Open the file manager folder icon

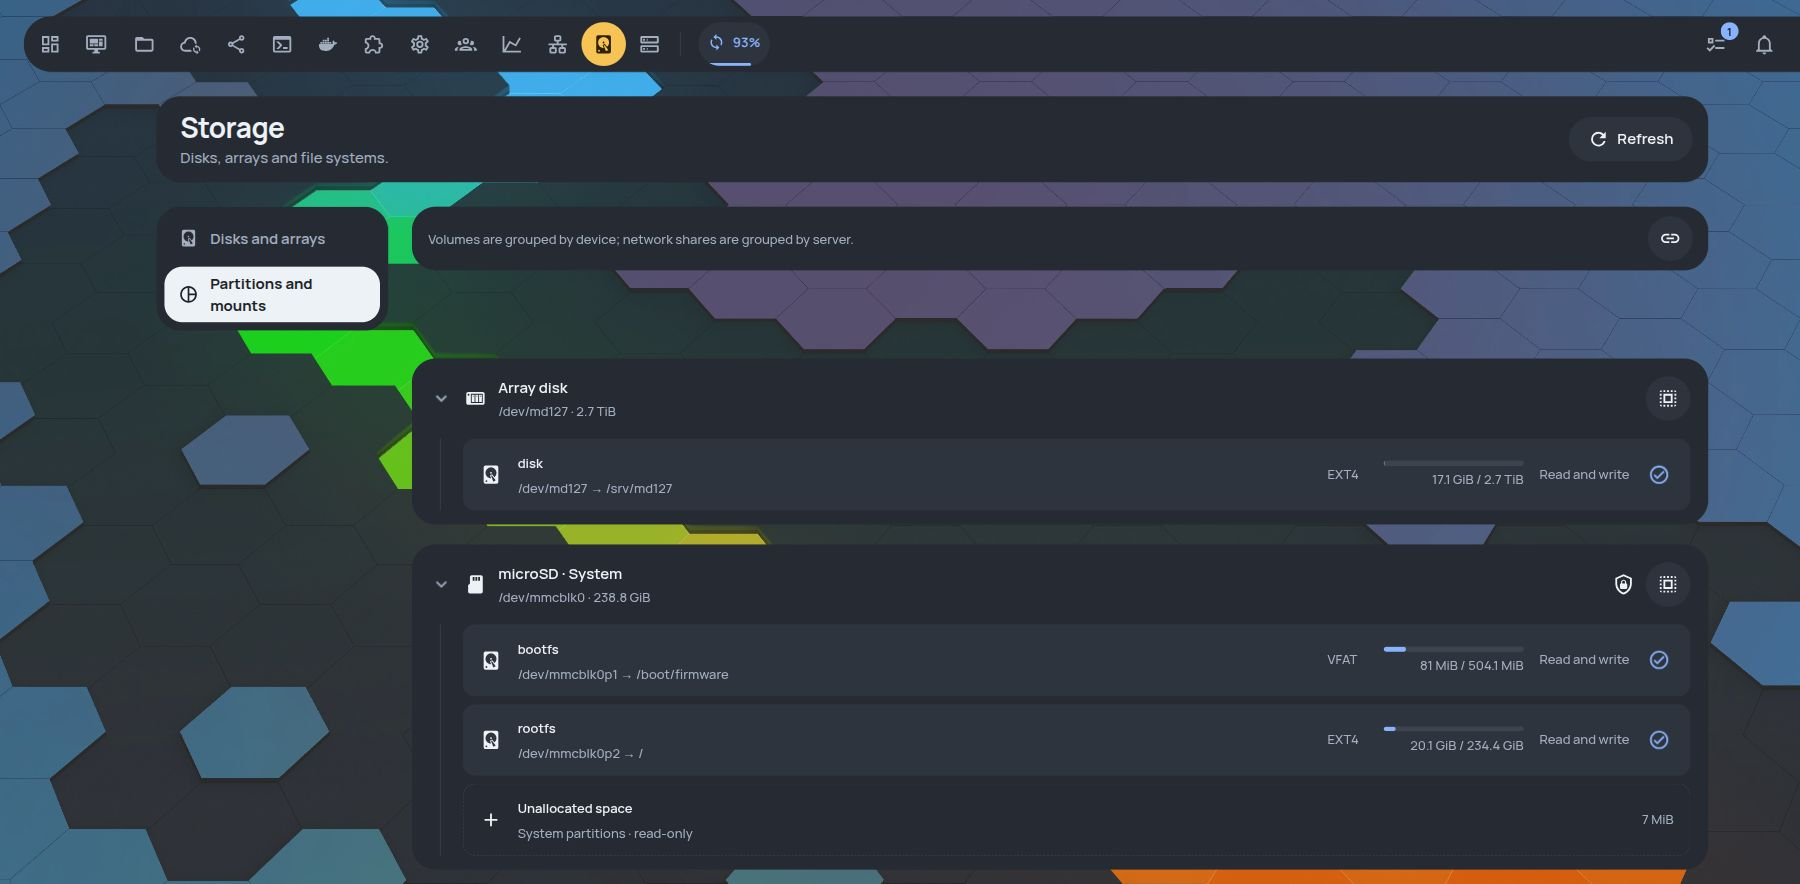click(144, 44)
